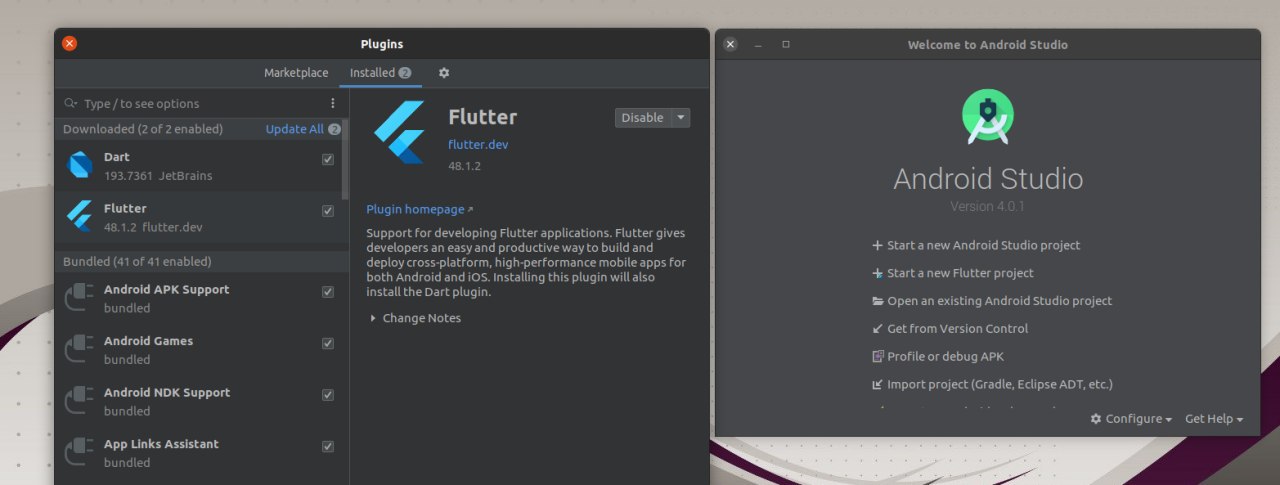The width and height of the screenshot is (1280, 485).
Task: Open the flutter.dev link
Action: coord(478,144)
